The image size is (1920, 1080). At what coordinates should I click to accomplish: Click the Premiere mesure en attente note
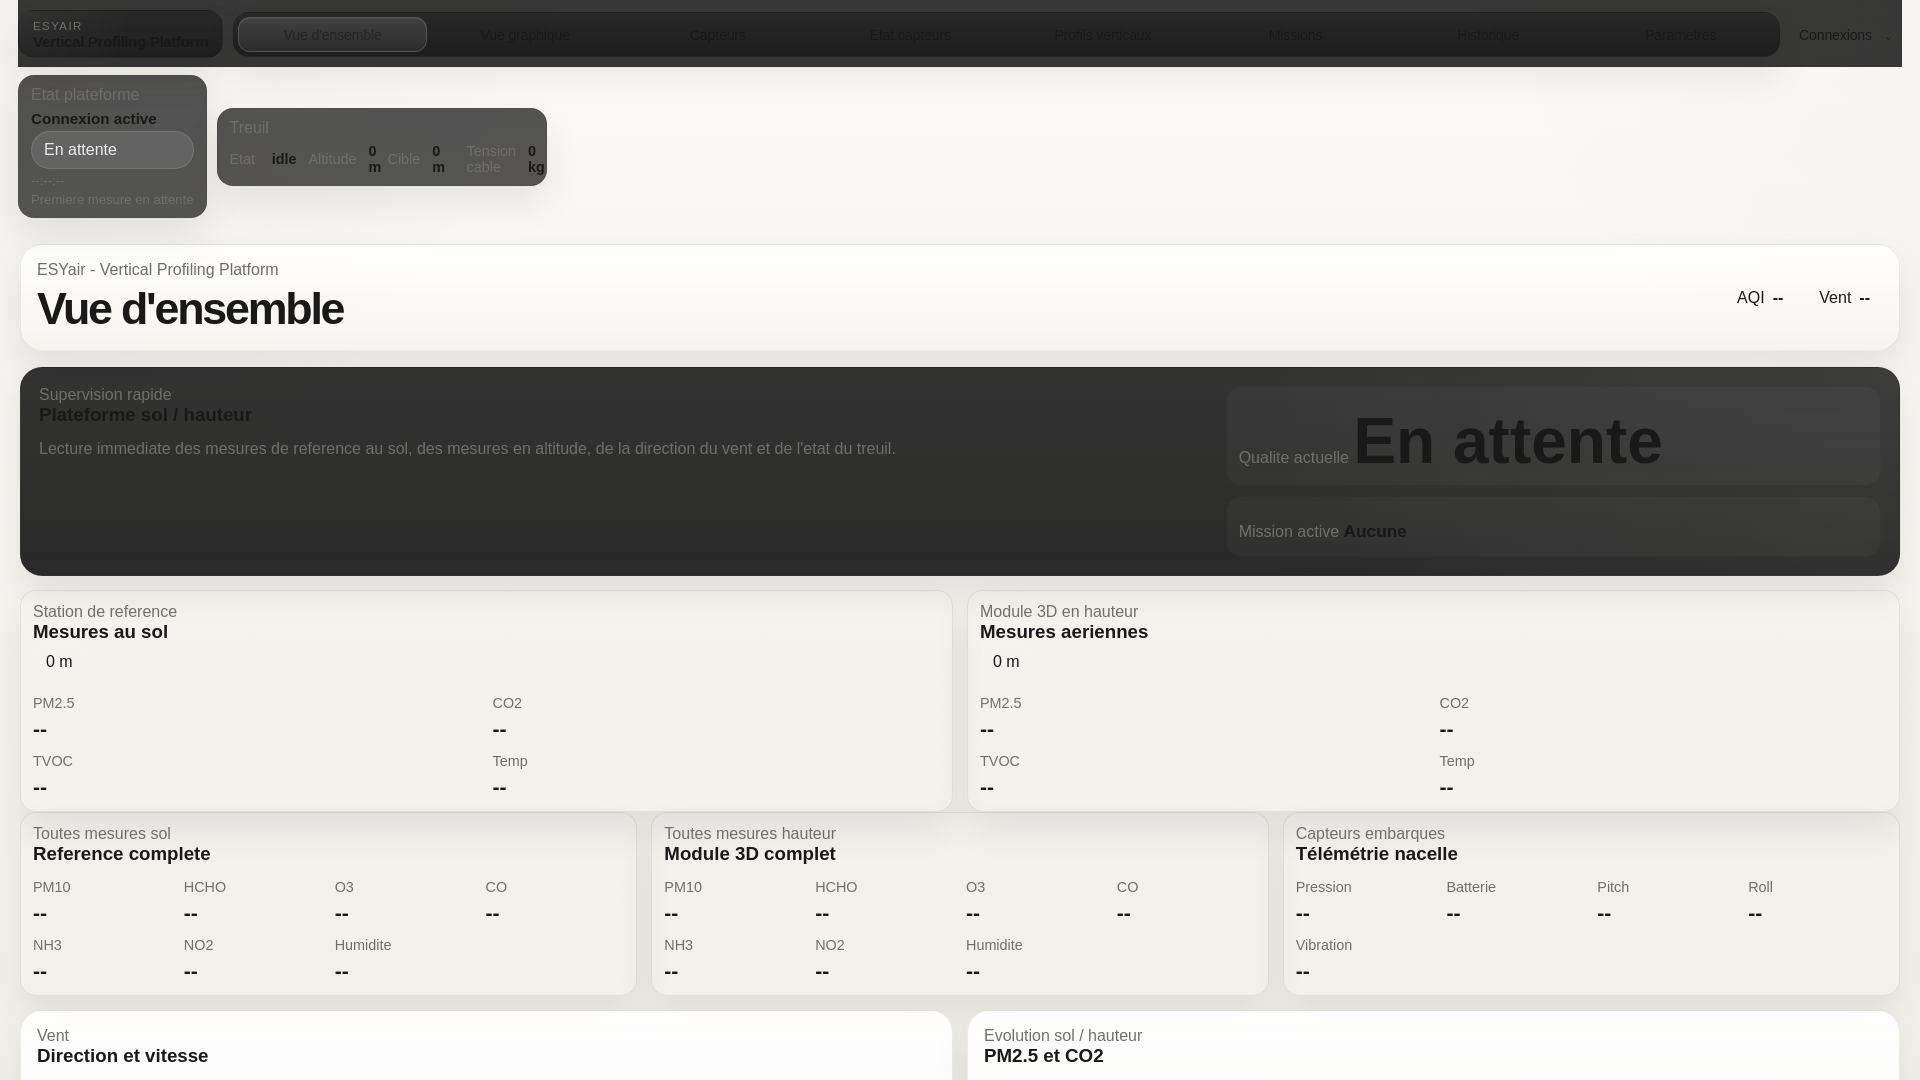(112, 200)
